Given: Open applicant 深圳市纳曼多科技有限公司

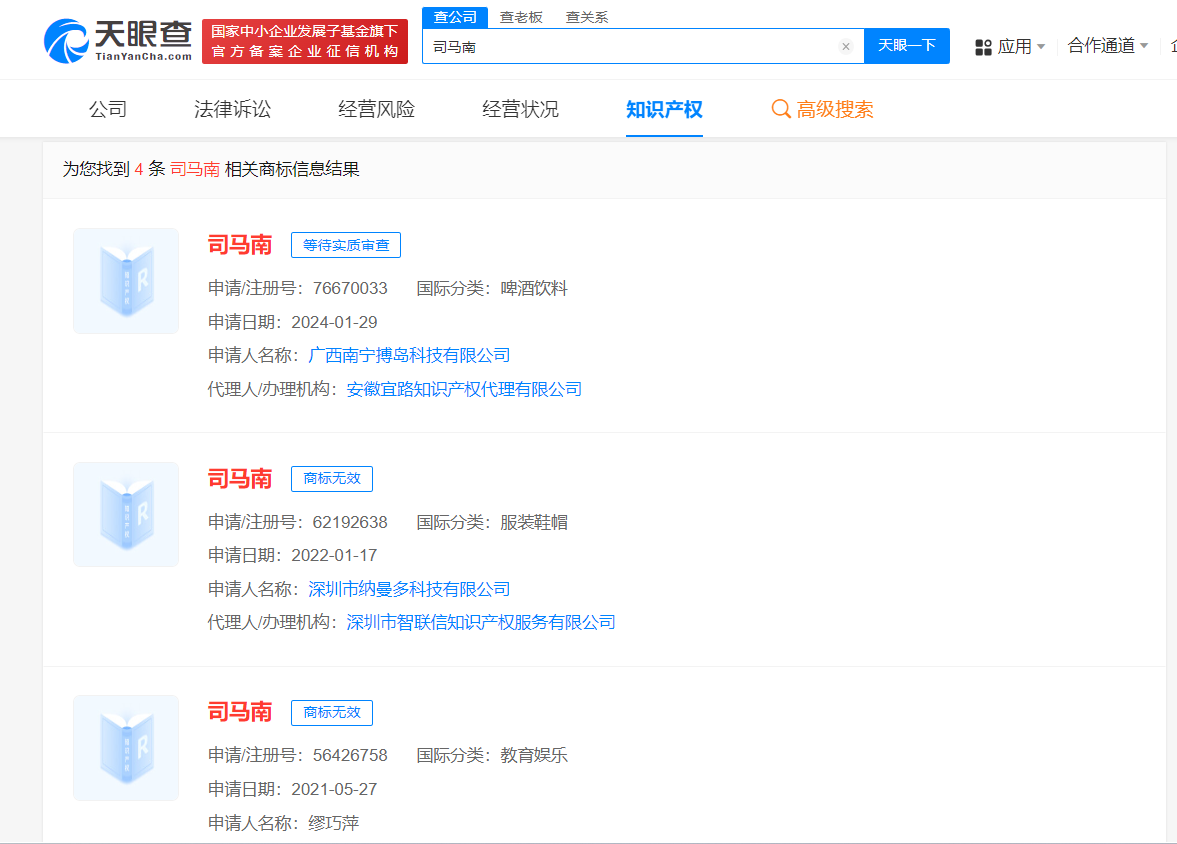Looking at the screenshot, I should click(x=409, y=589).
